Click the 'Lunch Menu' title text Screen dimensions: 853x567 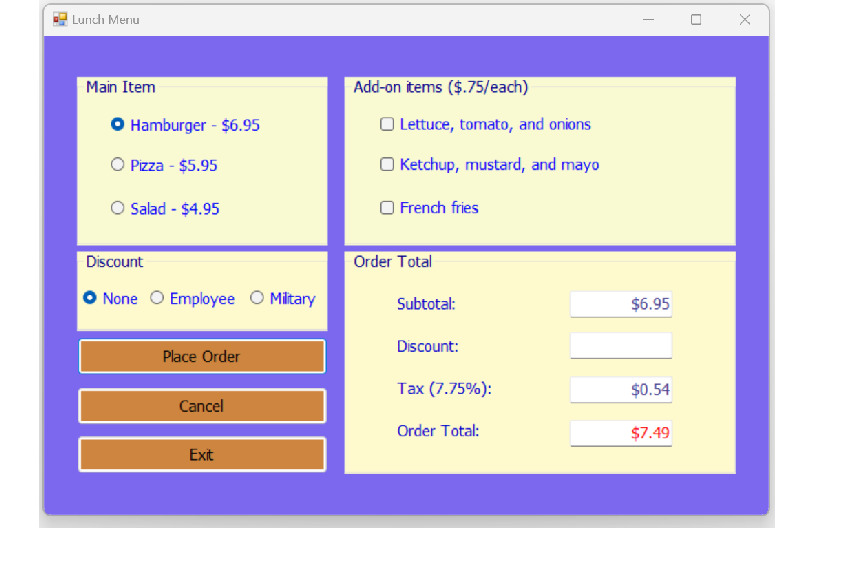[106, 20]
